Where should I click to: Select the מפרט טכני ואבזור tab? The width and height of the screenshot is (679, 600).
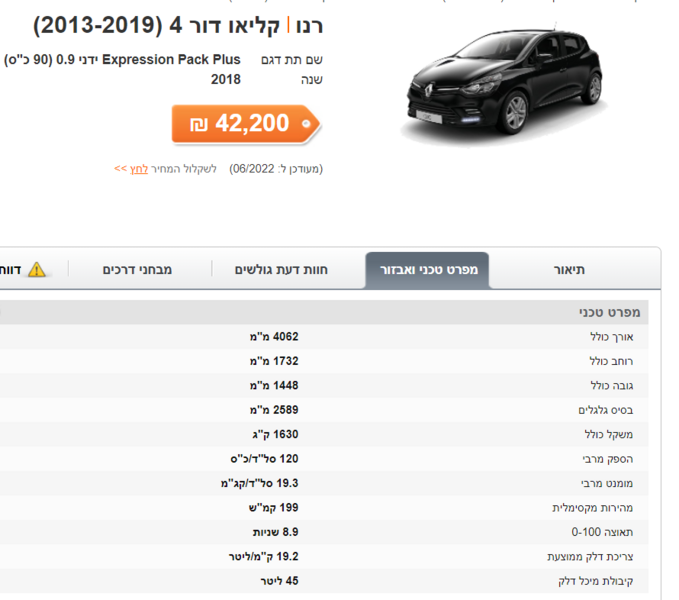(428, 270)
